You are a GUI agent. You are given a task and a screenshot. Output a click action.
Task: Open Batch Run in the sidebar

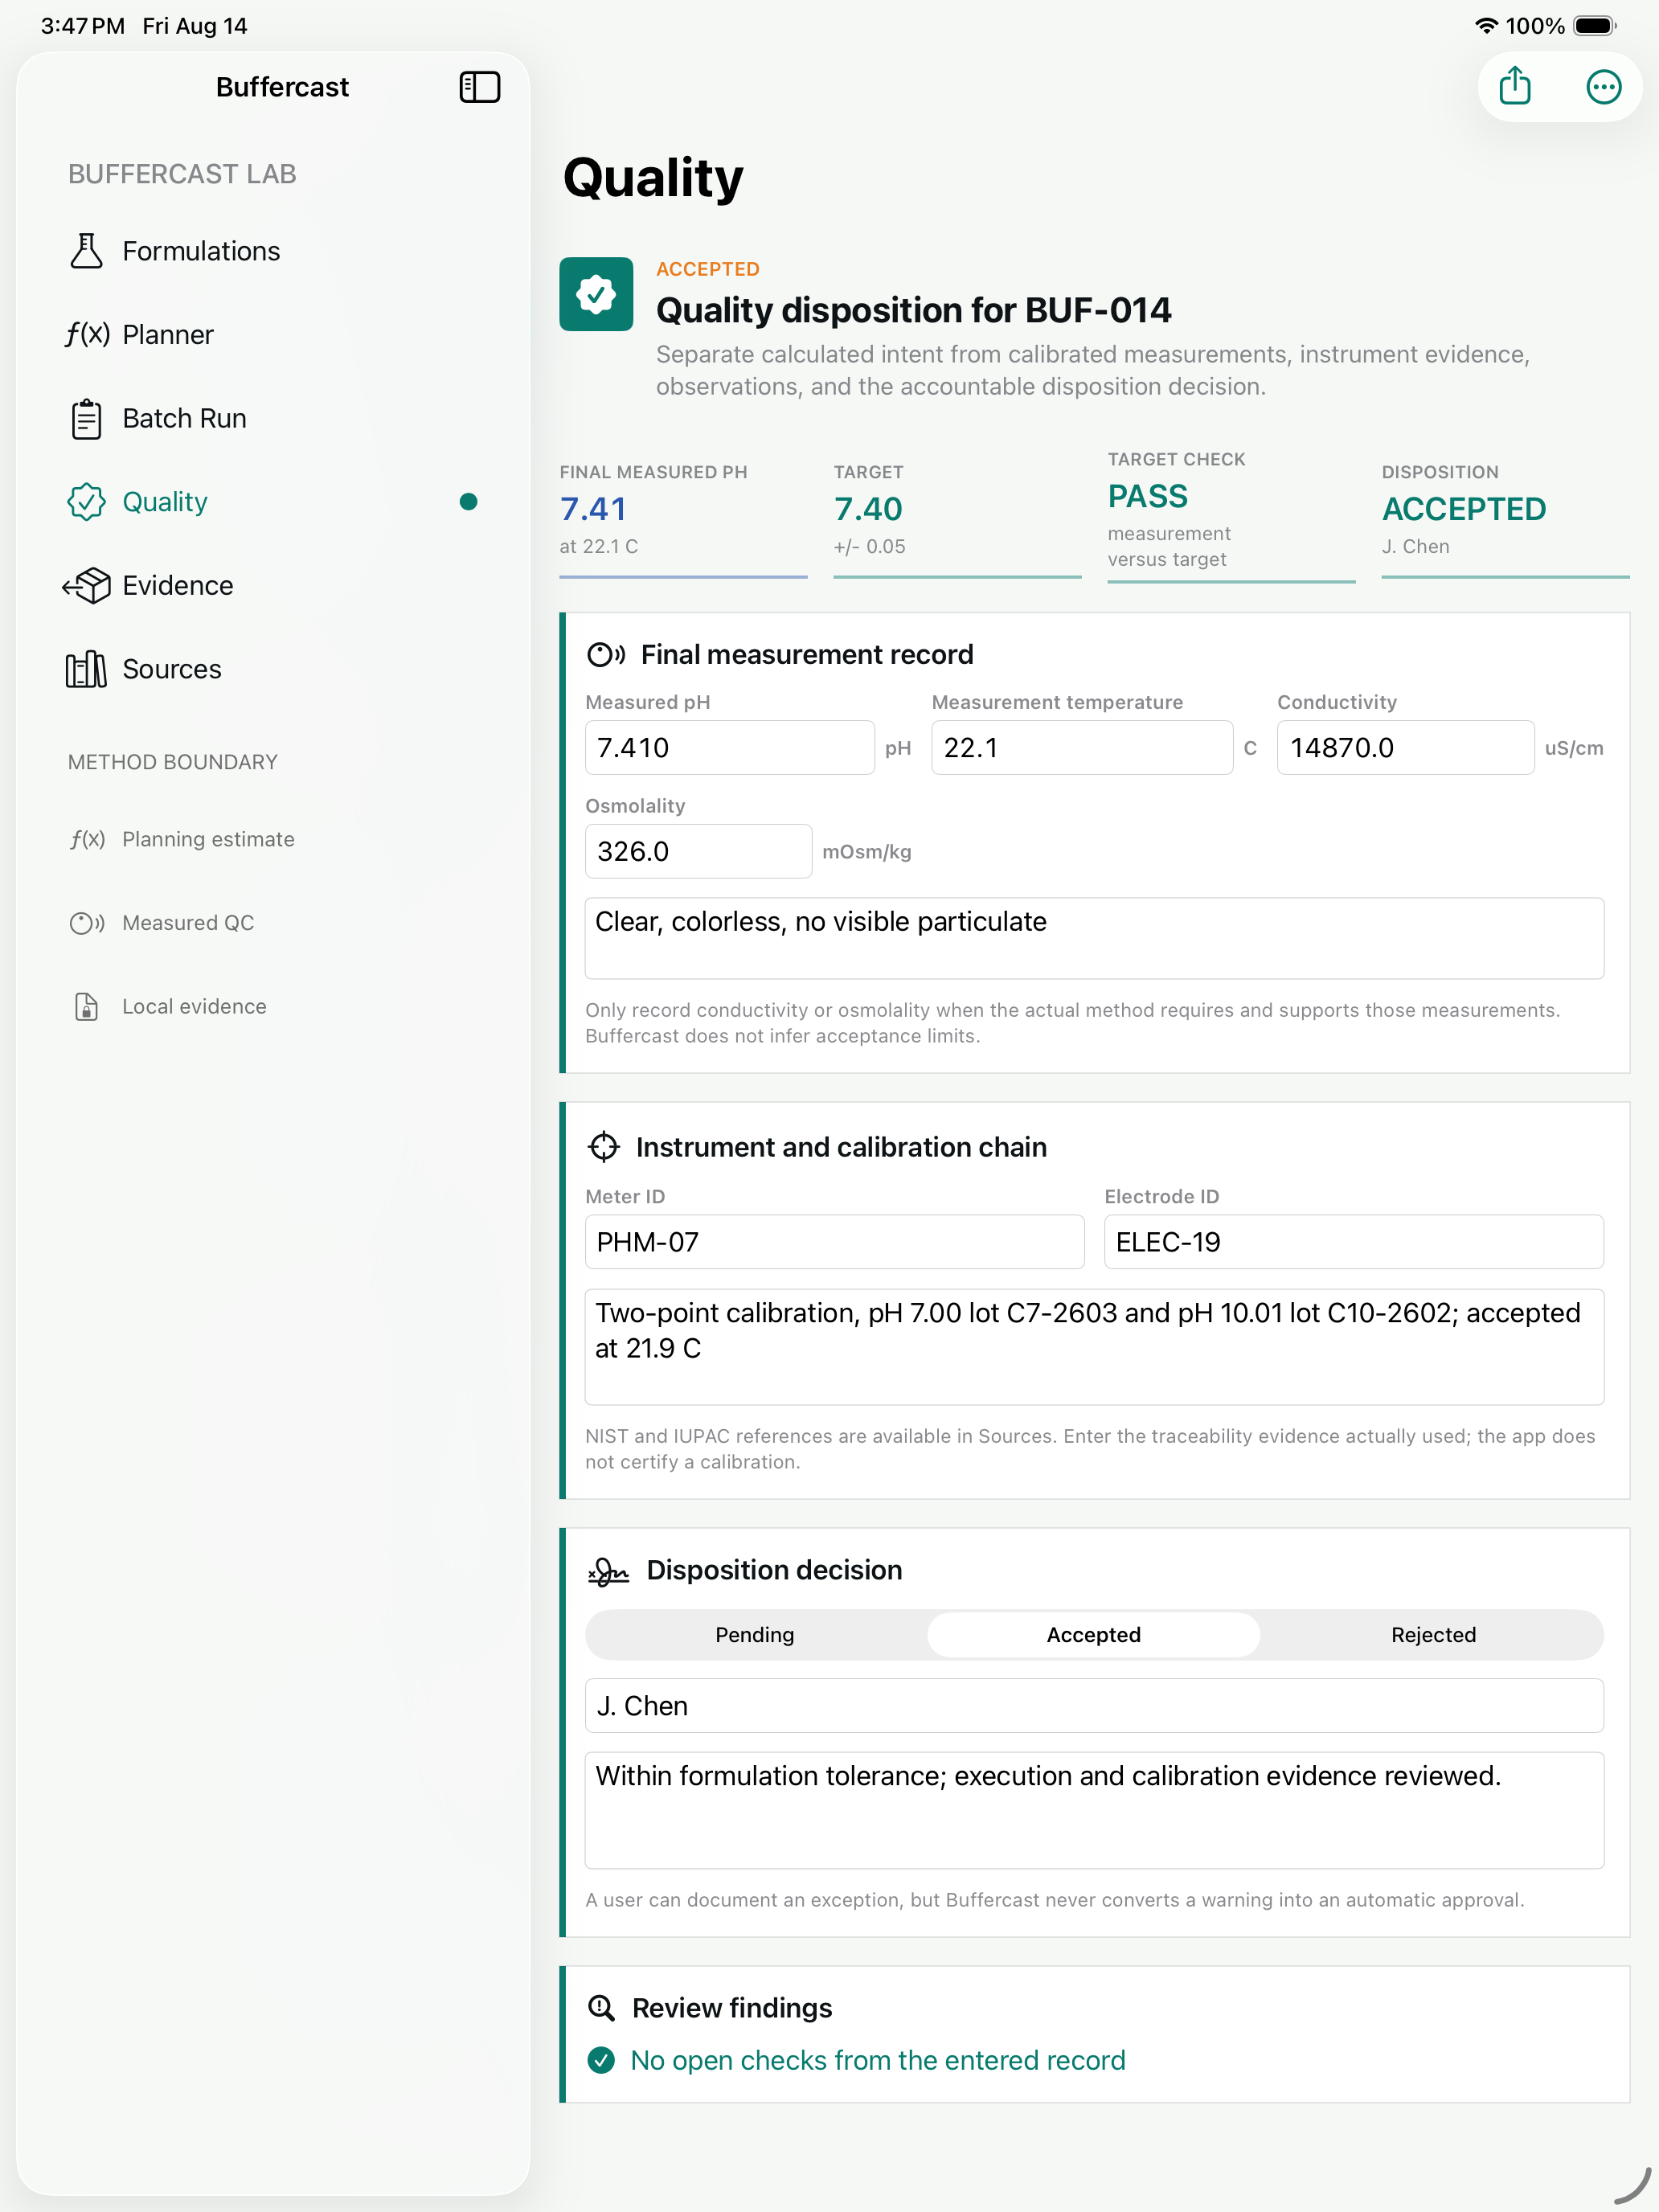[272, 418]
